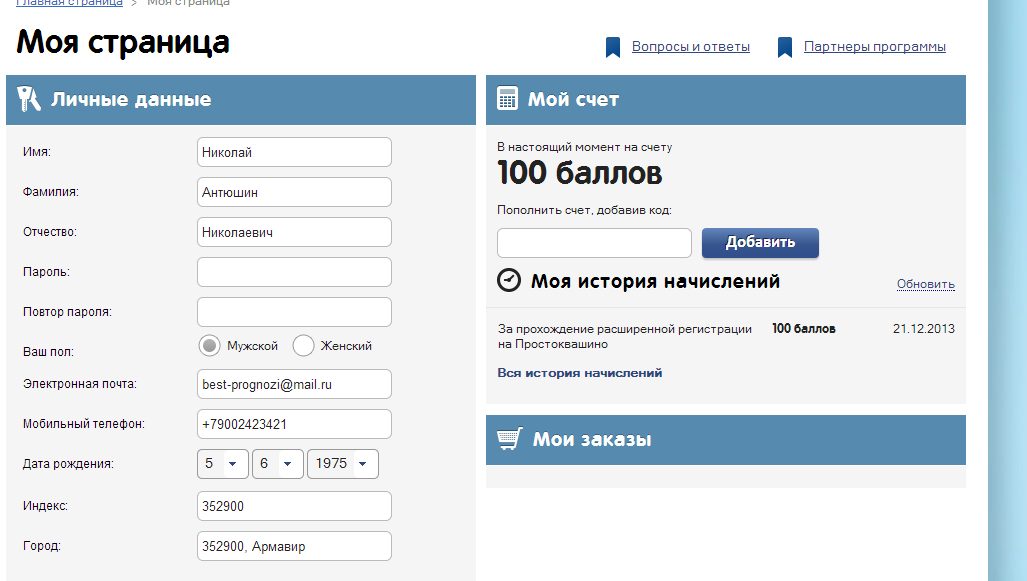1027x581 pixels.
Task: Open the birth day dropdown showing 5
Action: [x=223, y=464]
